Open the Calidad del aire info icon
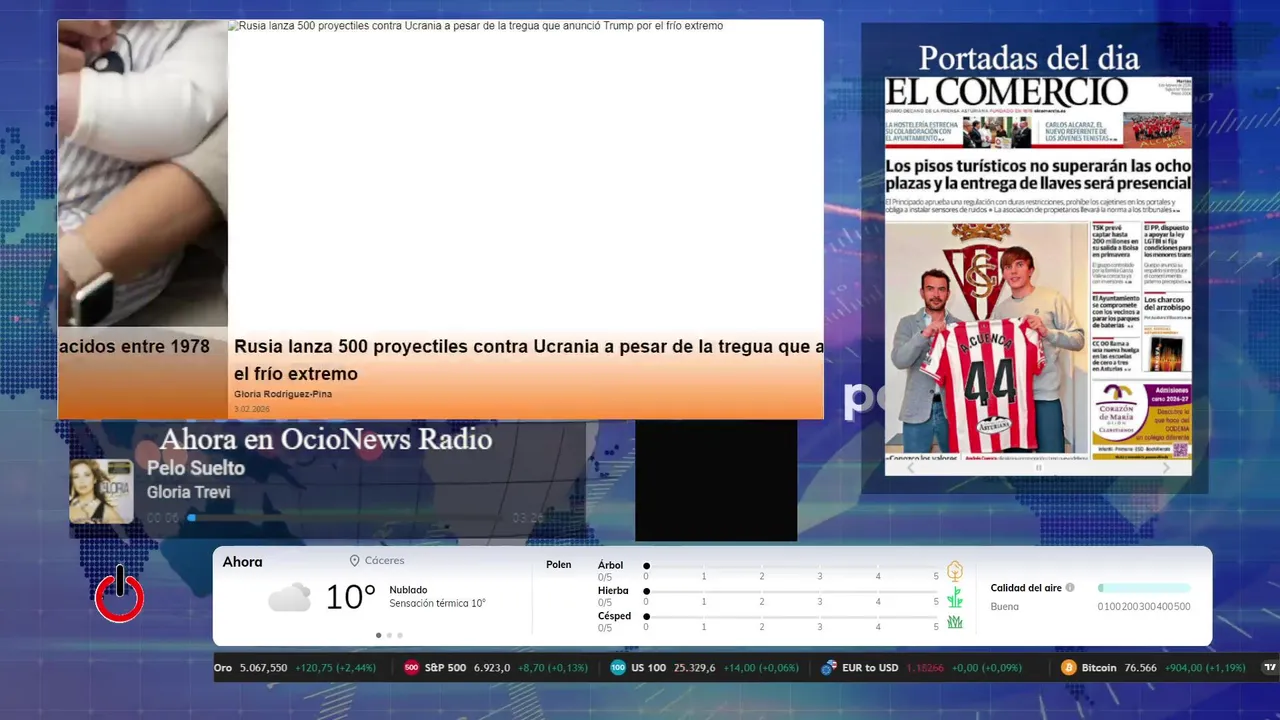Viewport: 1280px width, 720px height. pyautogui.click(x=1070, y=588)
